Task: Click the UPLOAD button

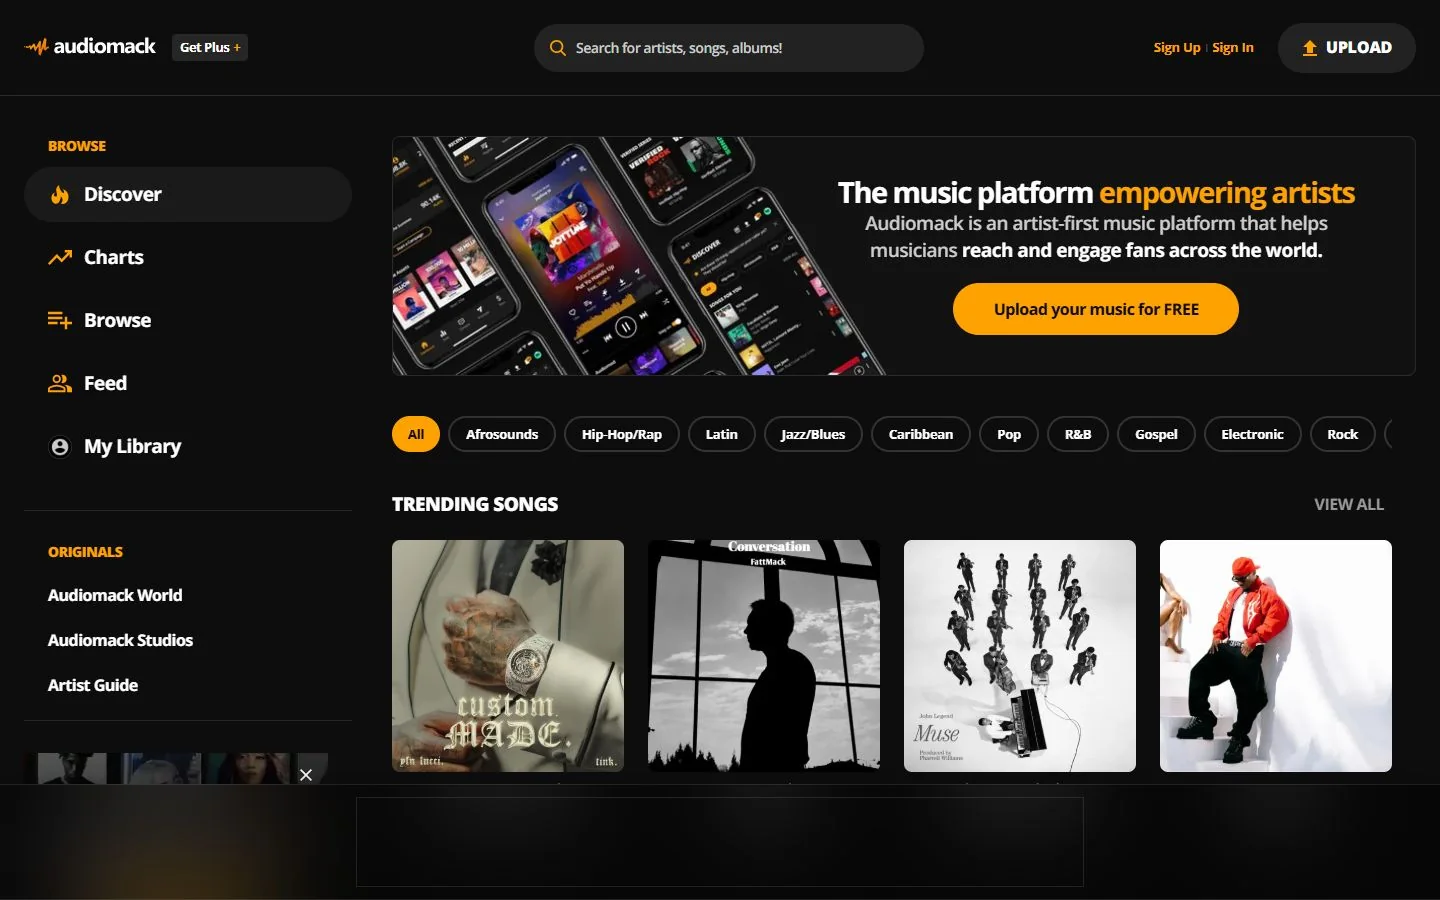Action: (x=1347, y=48)
